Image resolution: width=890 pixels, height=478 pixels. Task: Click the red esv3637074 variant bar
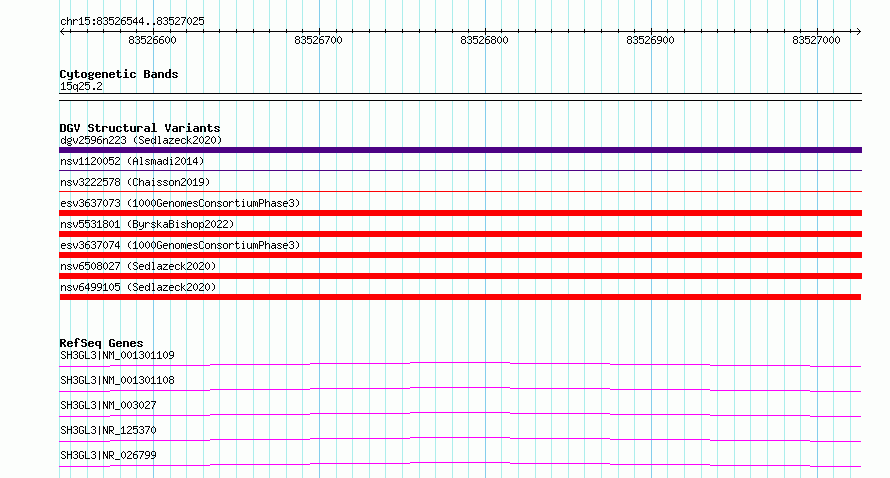(x=460, y=255)
